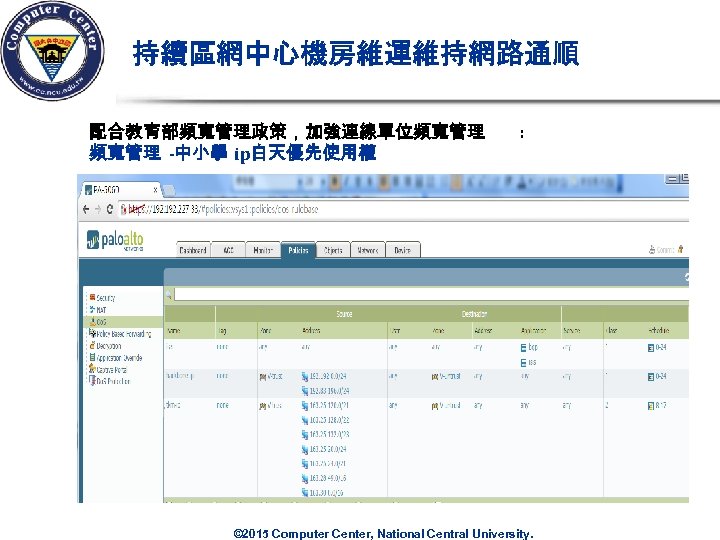Open the Device tab
This screenshot has width=720, height=540.
(x=403, y=250)
